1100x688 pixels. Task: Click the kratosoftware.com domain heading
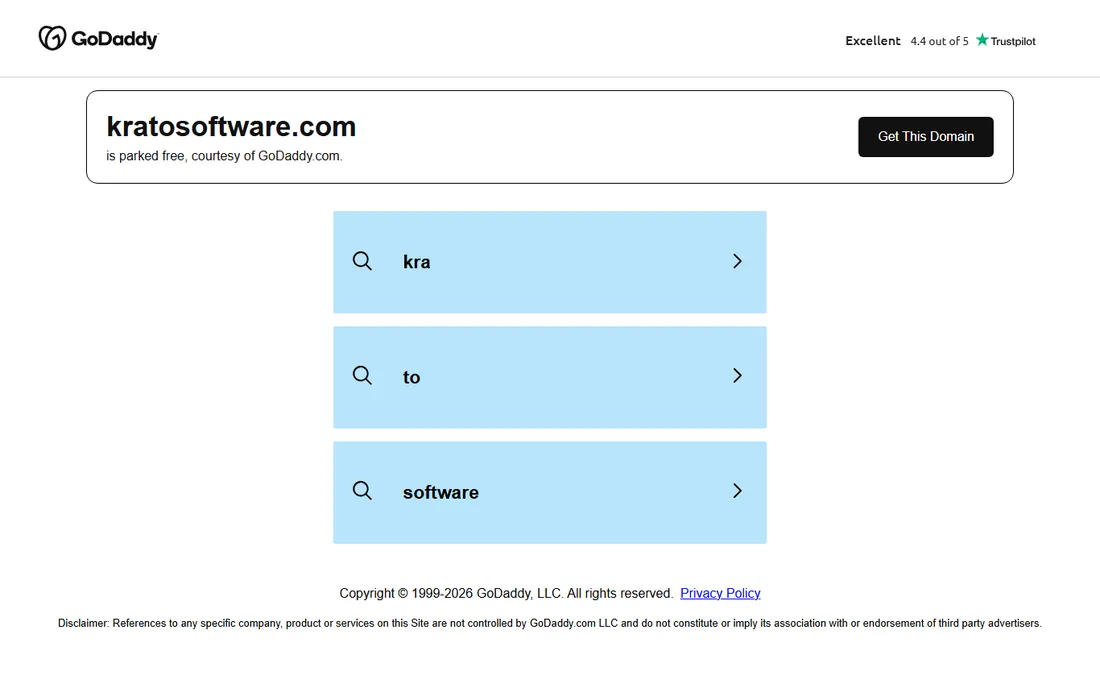point(231,127)
